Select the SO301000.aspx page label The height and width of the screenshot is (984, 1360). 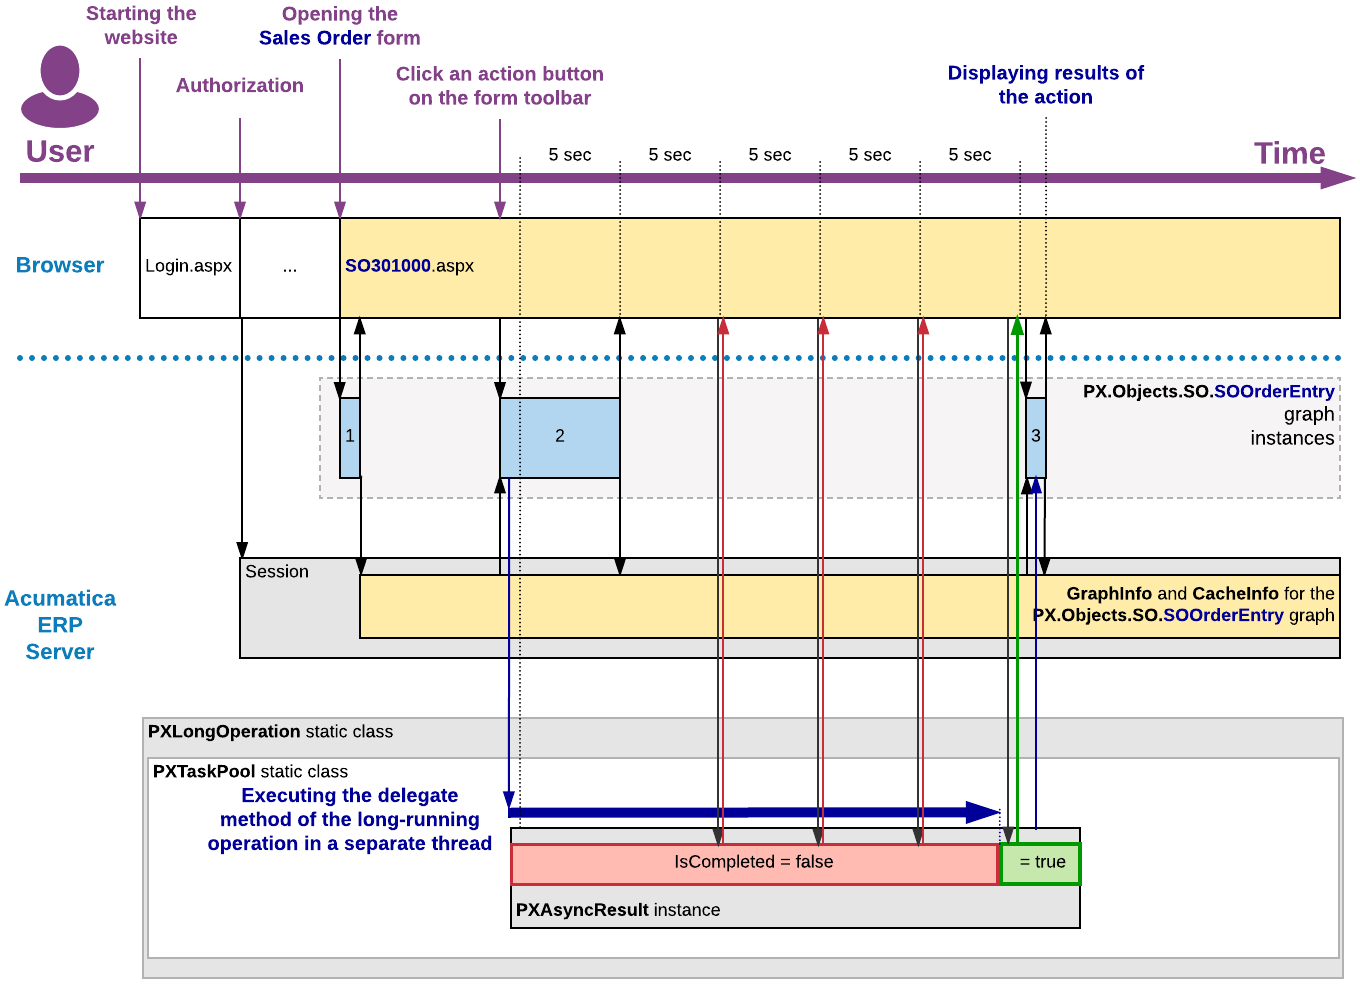pyautogui.click(x=409, y=266)
